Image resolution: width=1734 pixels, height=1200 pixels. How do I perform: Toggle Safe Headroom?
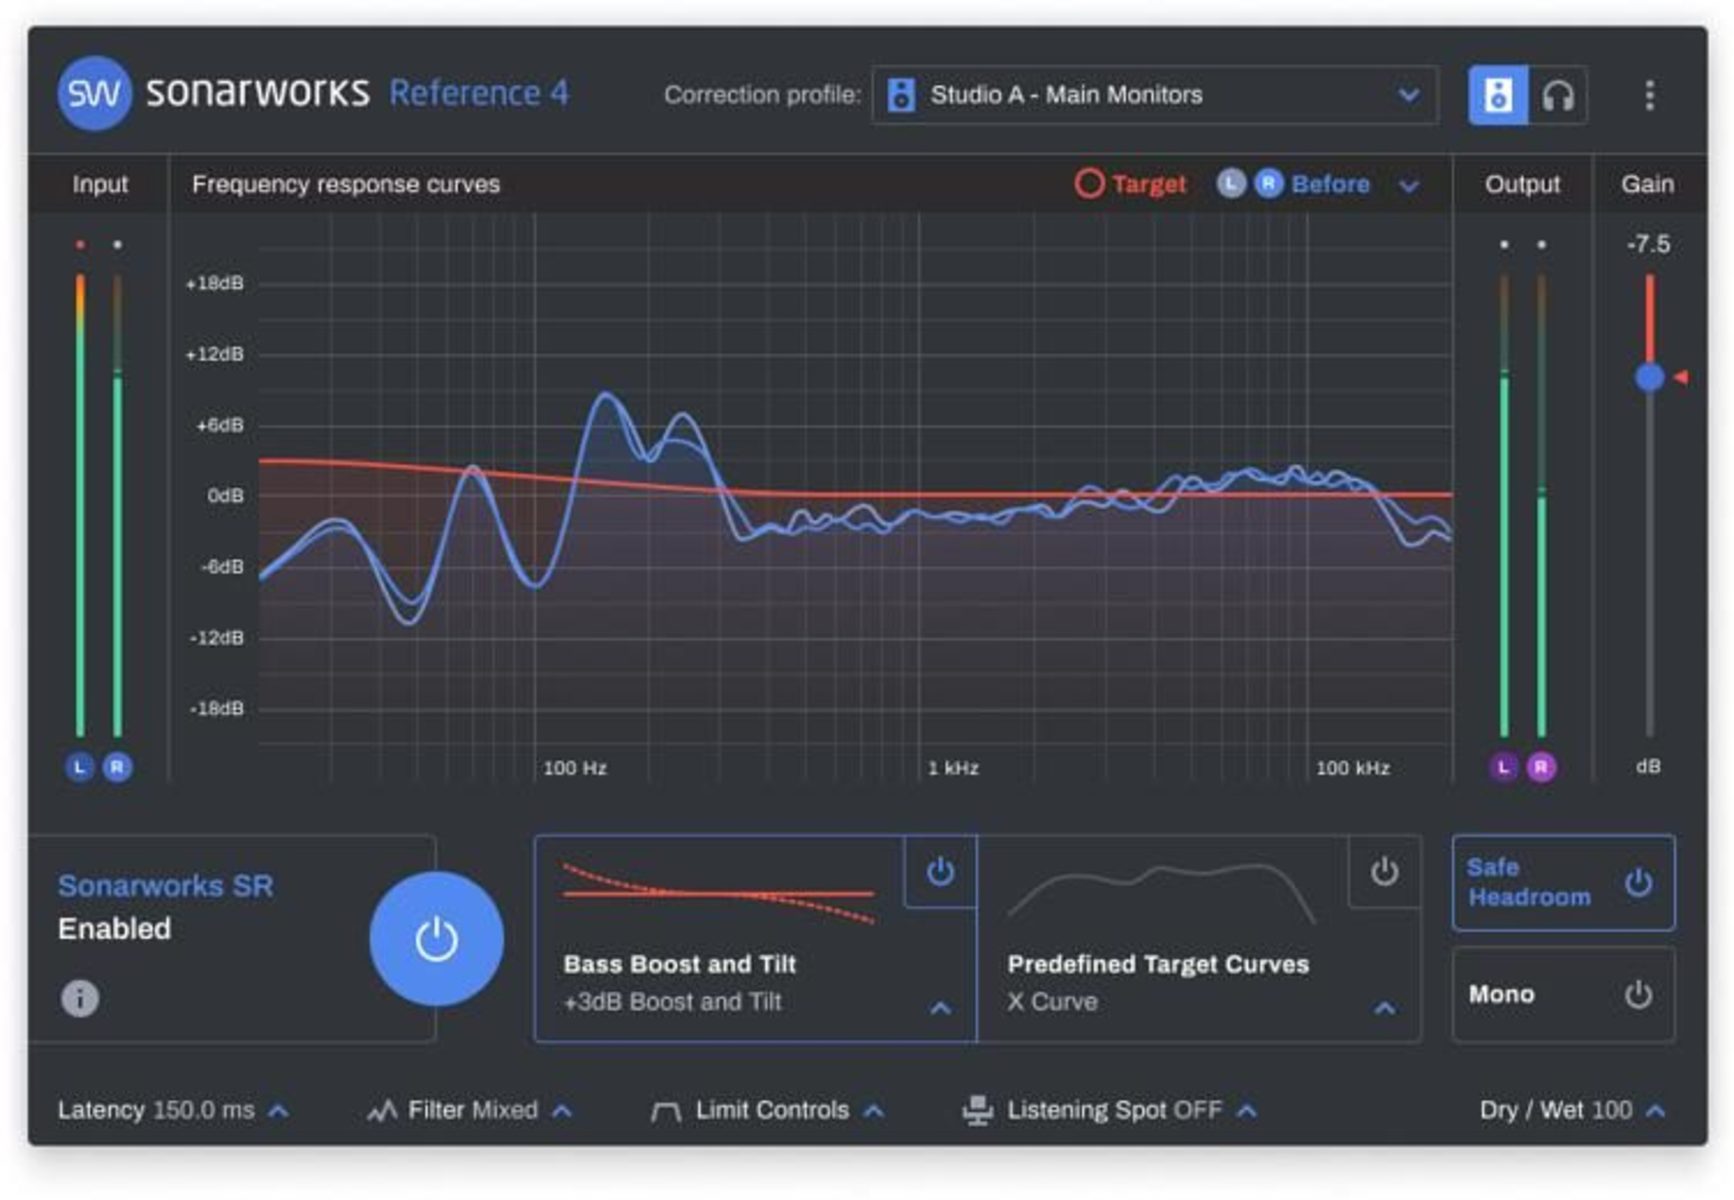[1563, 883]
